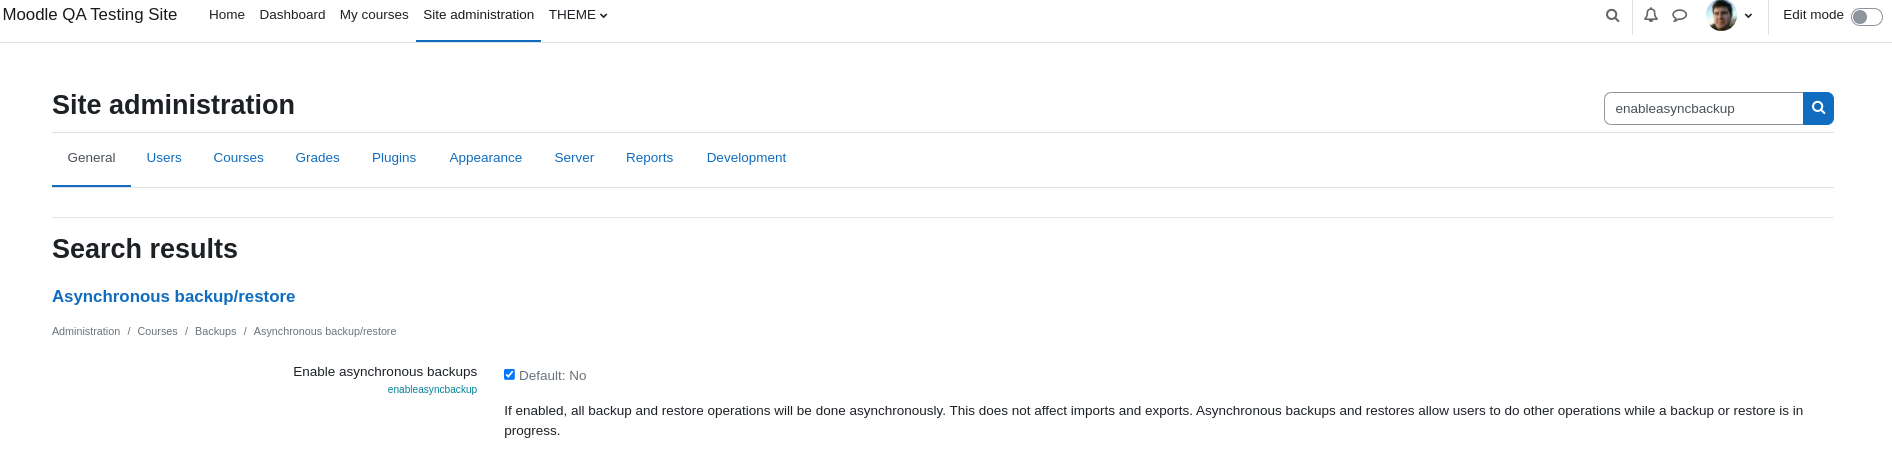
Task: Switch to the Plugins tab
Action: 394,158
